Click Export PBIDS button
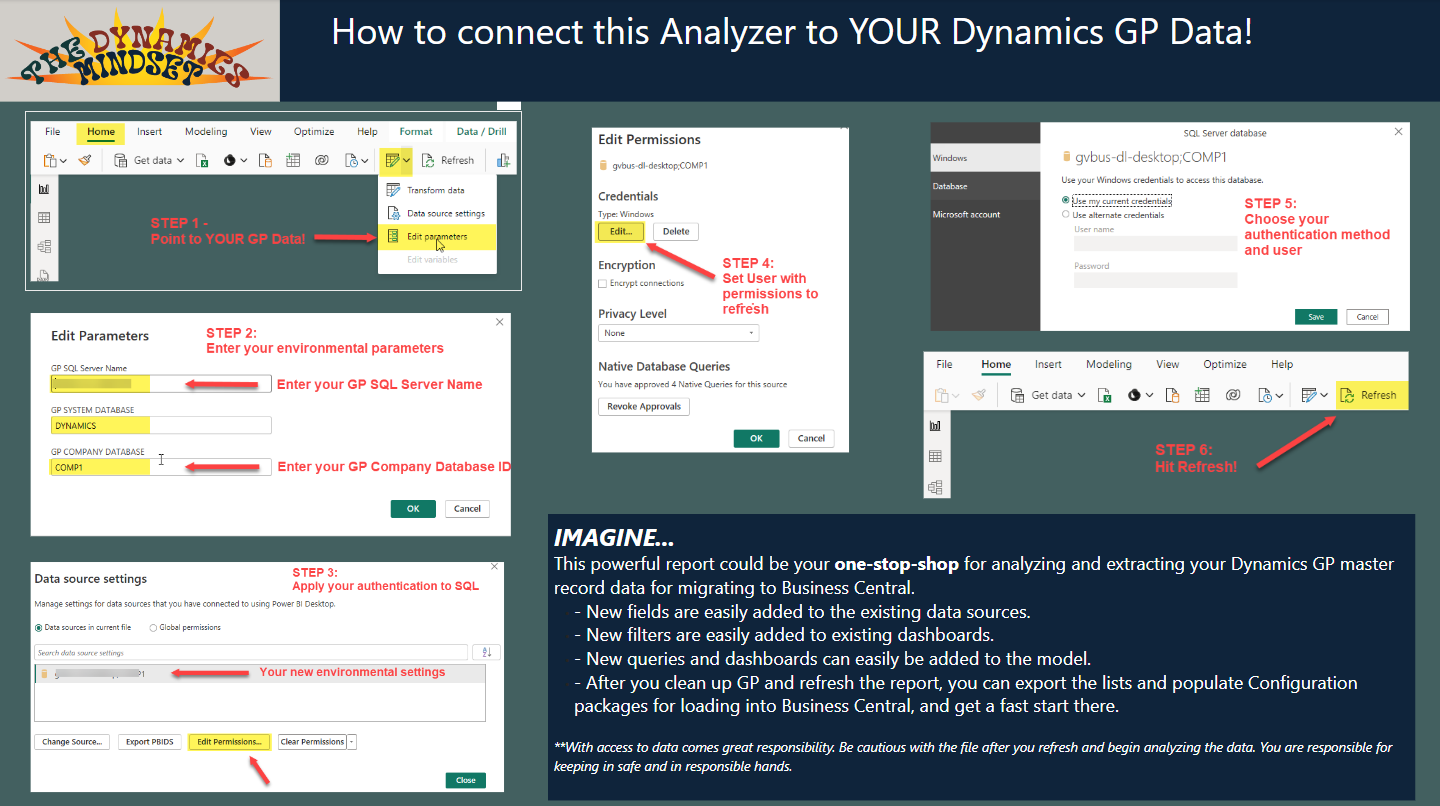1440x806 pixels. click(150, 742)
